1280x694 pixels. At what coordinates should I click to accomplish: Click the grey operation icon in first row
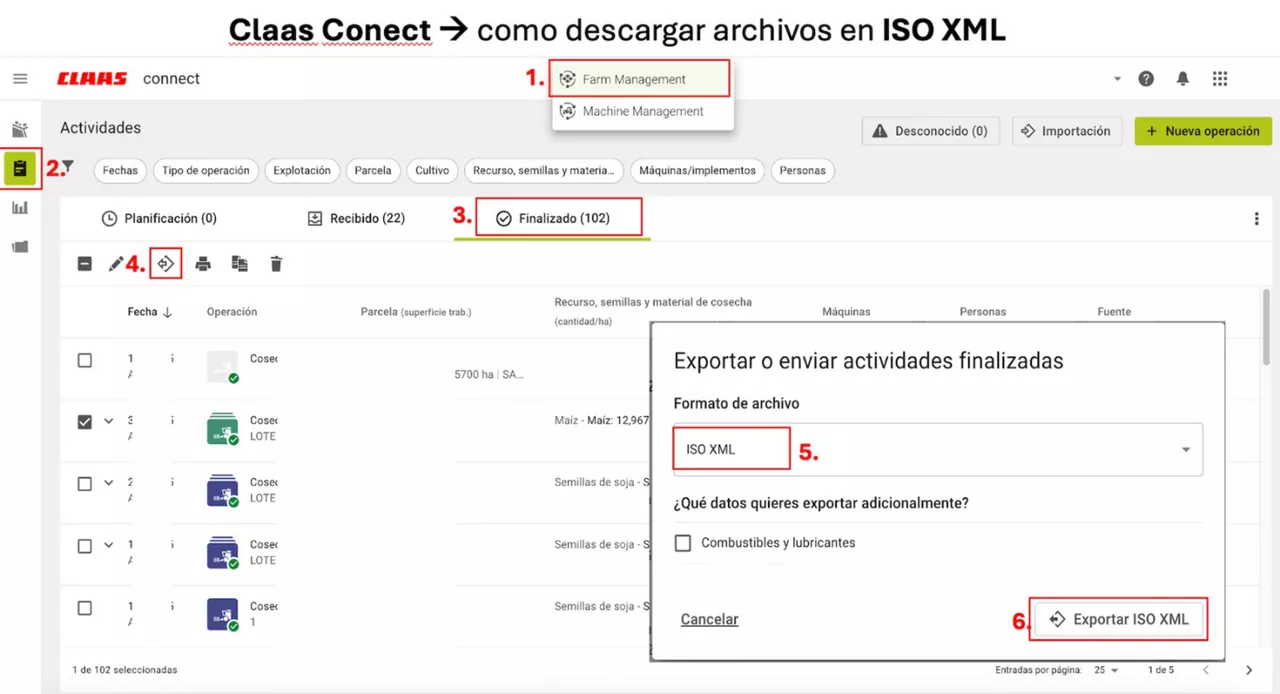222,367
